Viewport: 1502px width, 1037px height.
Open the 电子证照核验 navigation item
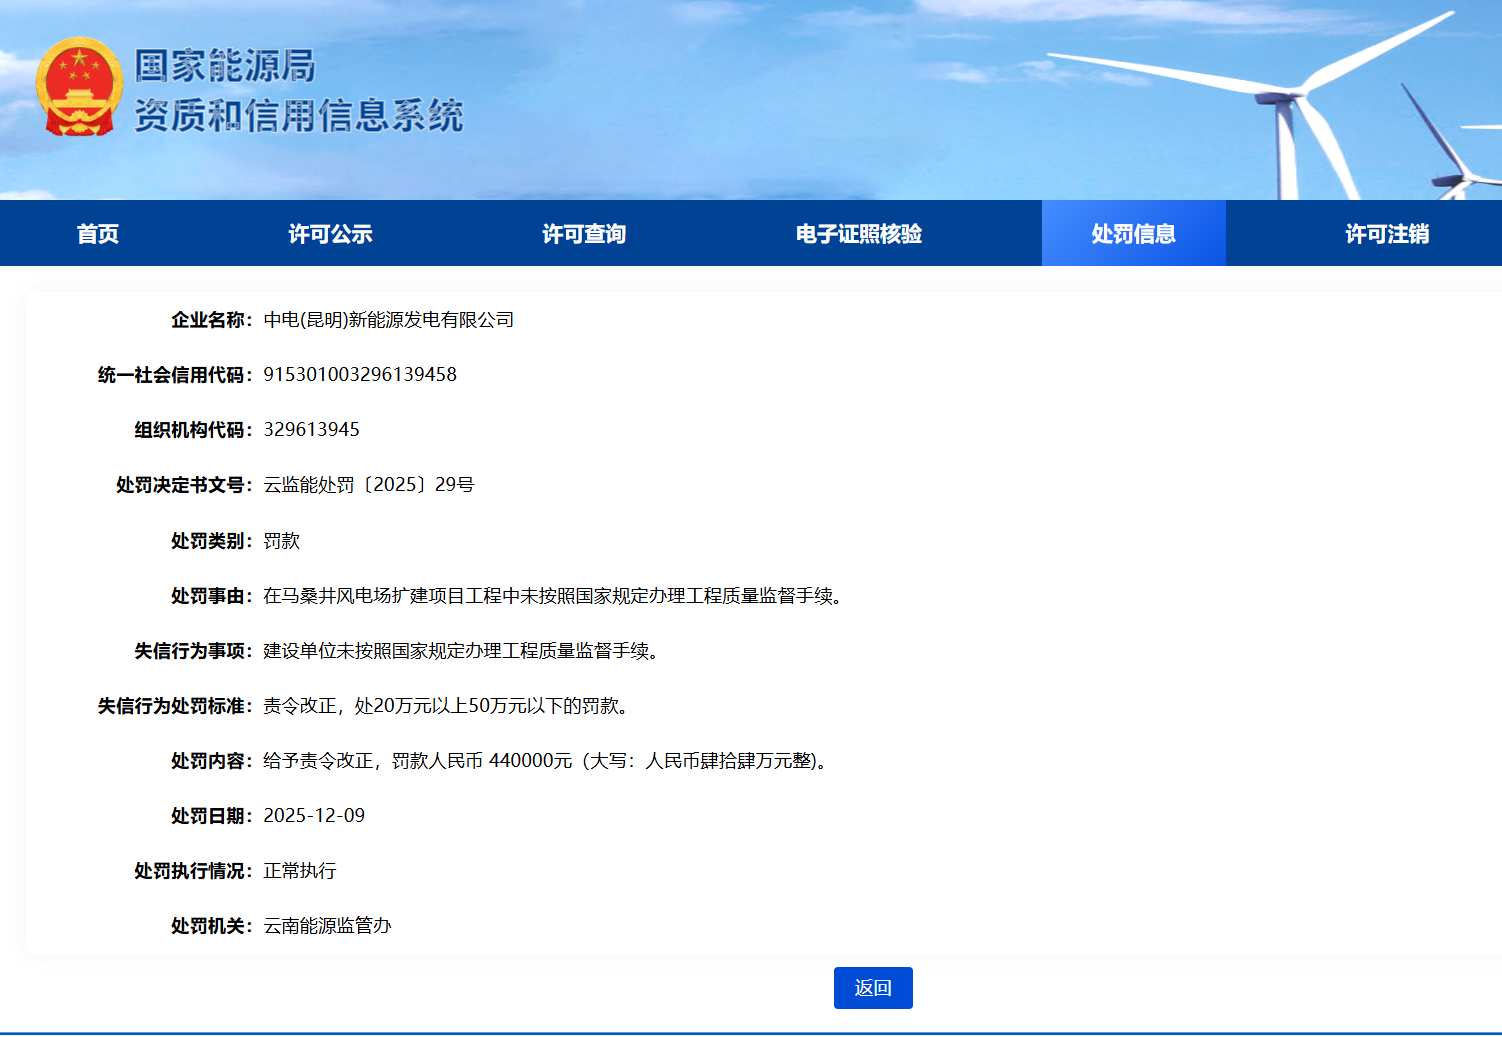point(858,234)
